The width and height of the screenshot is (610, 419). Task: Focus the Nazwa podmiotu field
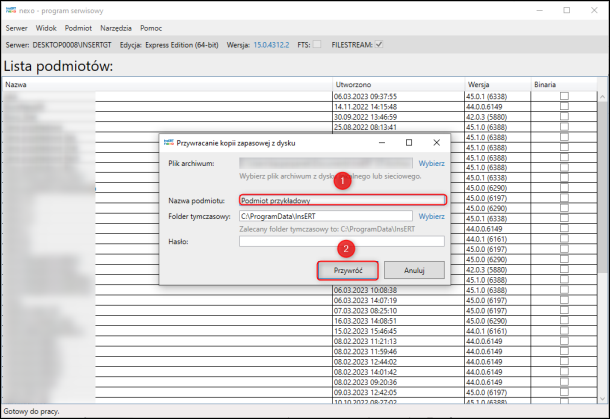[x=342, y=200]
